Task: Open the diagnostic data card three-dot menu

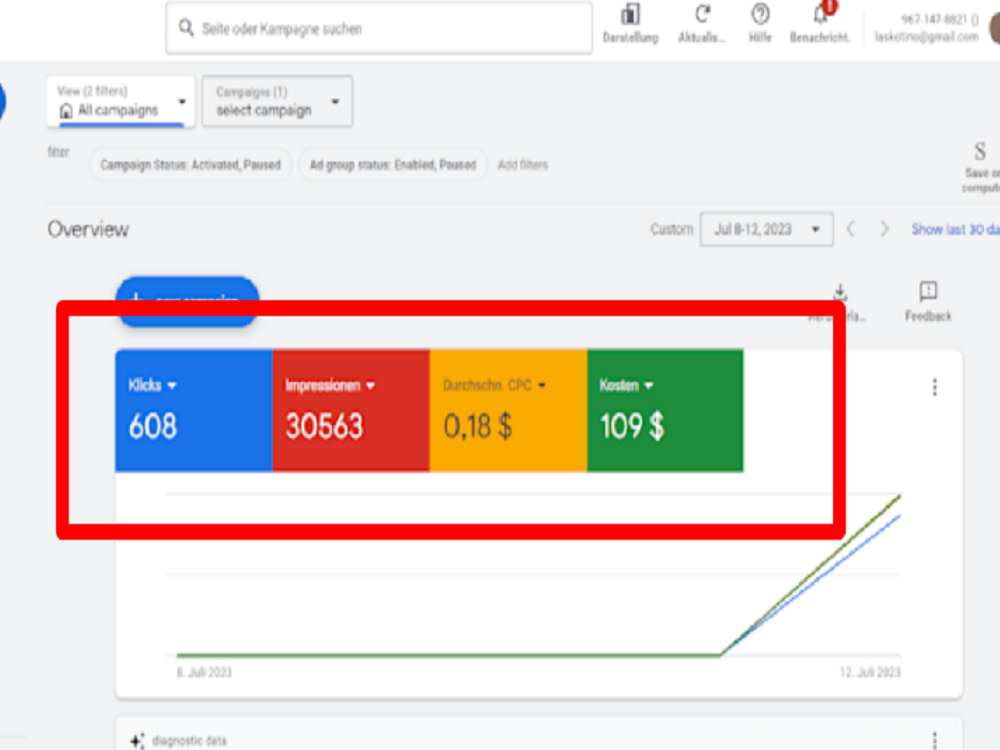Action: (935, 740)
